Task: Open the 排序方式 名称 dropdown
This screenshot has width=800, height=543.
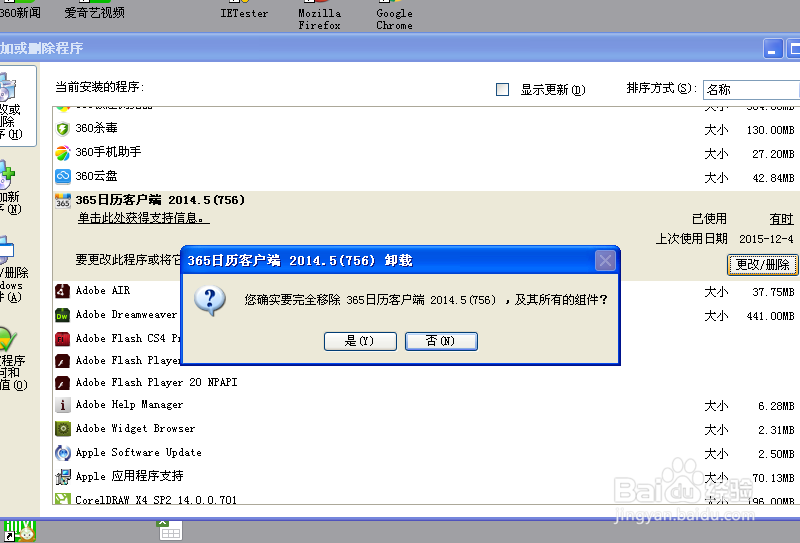Action: 751,90
